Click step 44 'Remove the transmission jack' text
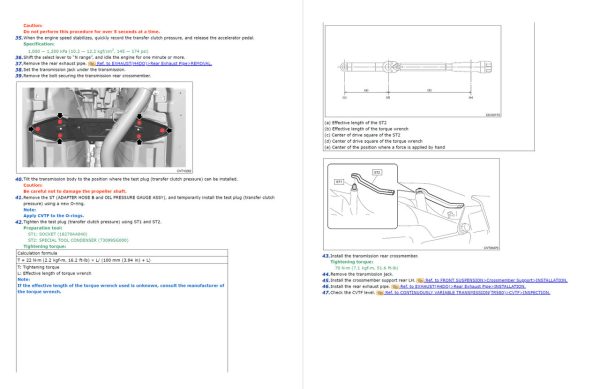 [x=362, y=274]
